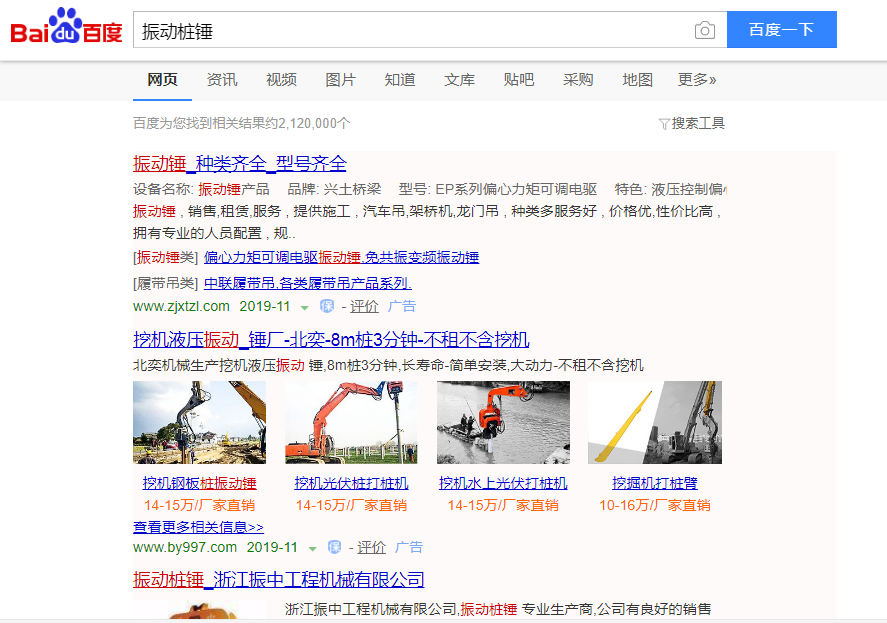Click the 百度一下 search button
This screenshot has height=623, width=887.
click(x=781, y=29)
